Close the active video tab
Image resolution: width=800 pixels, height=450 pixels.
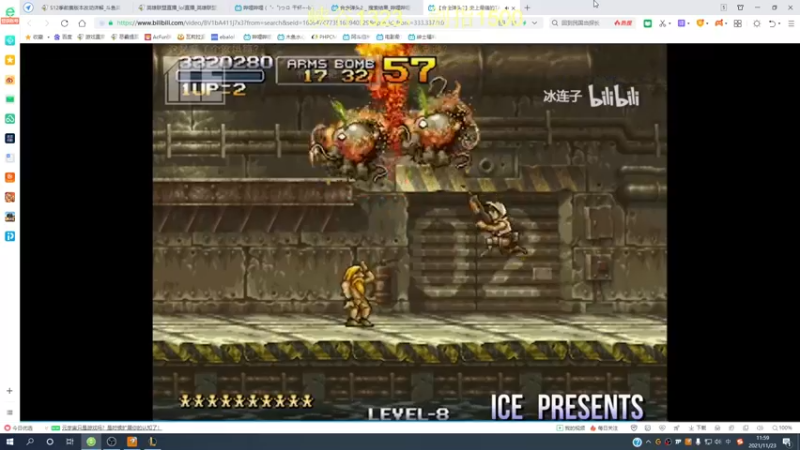pyautogui.click(x=513, y=8)
